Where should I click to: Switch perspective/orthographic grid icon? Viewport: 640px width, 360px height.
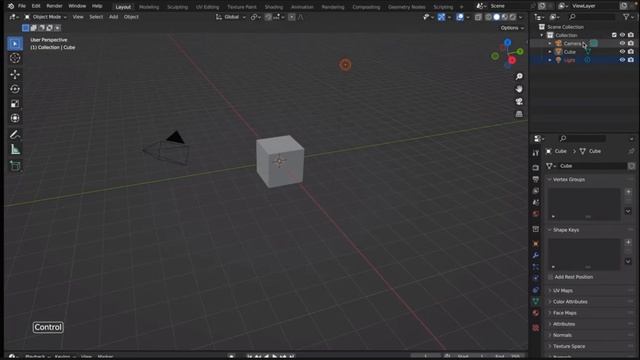coord(519,114)
